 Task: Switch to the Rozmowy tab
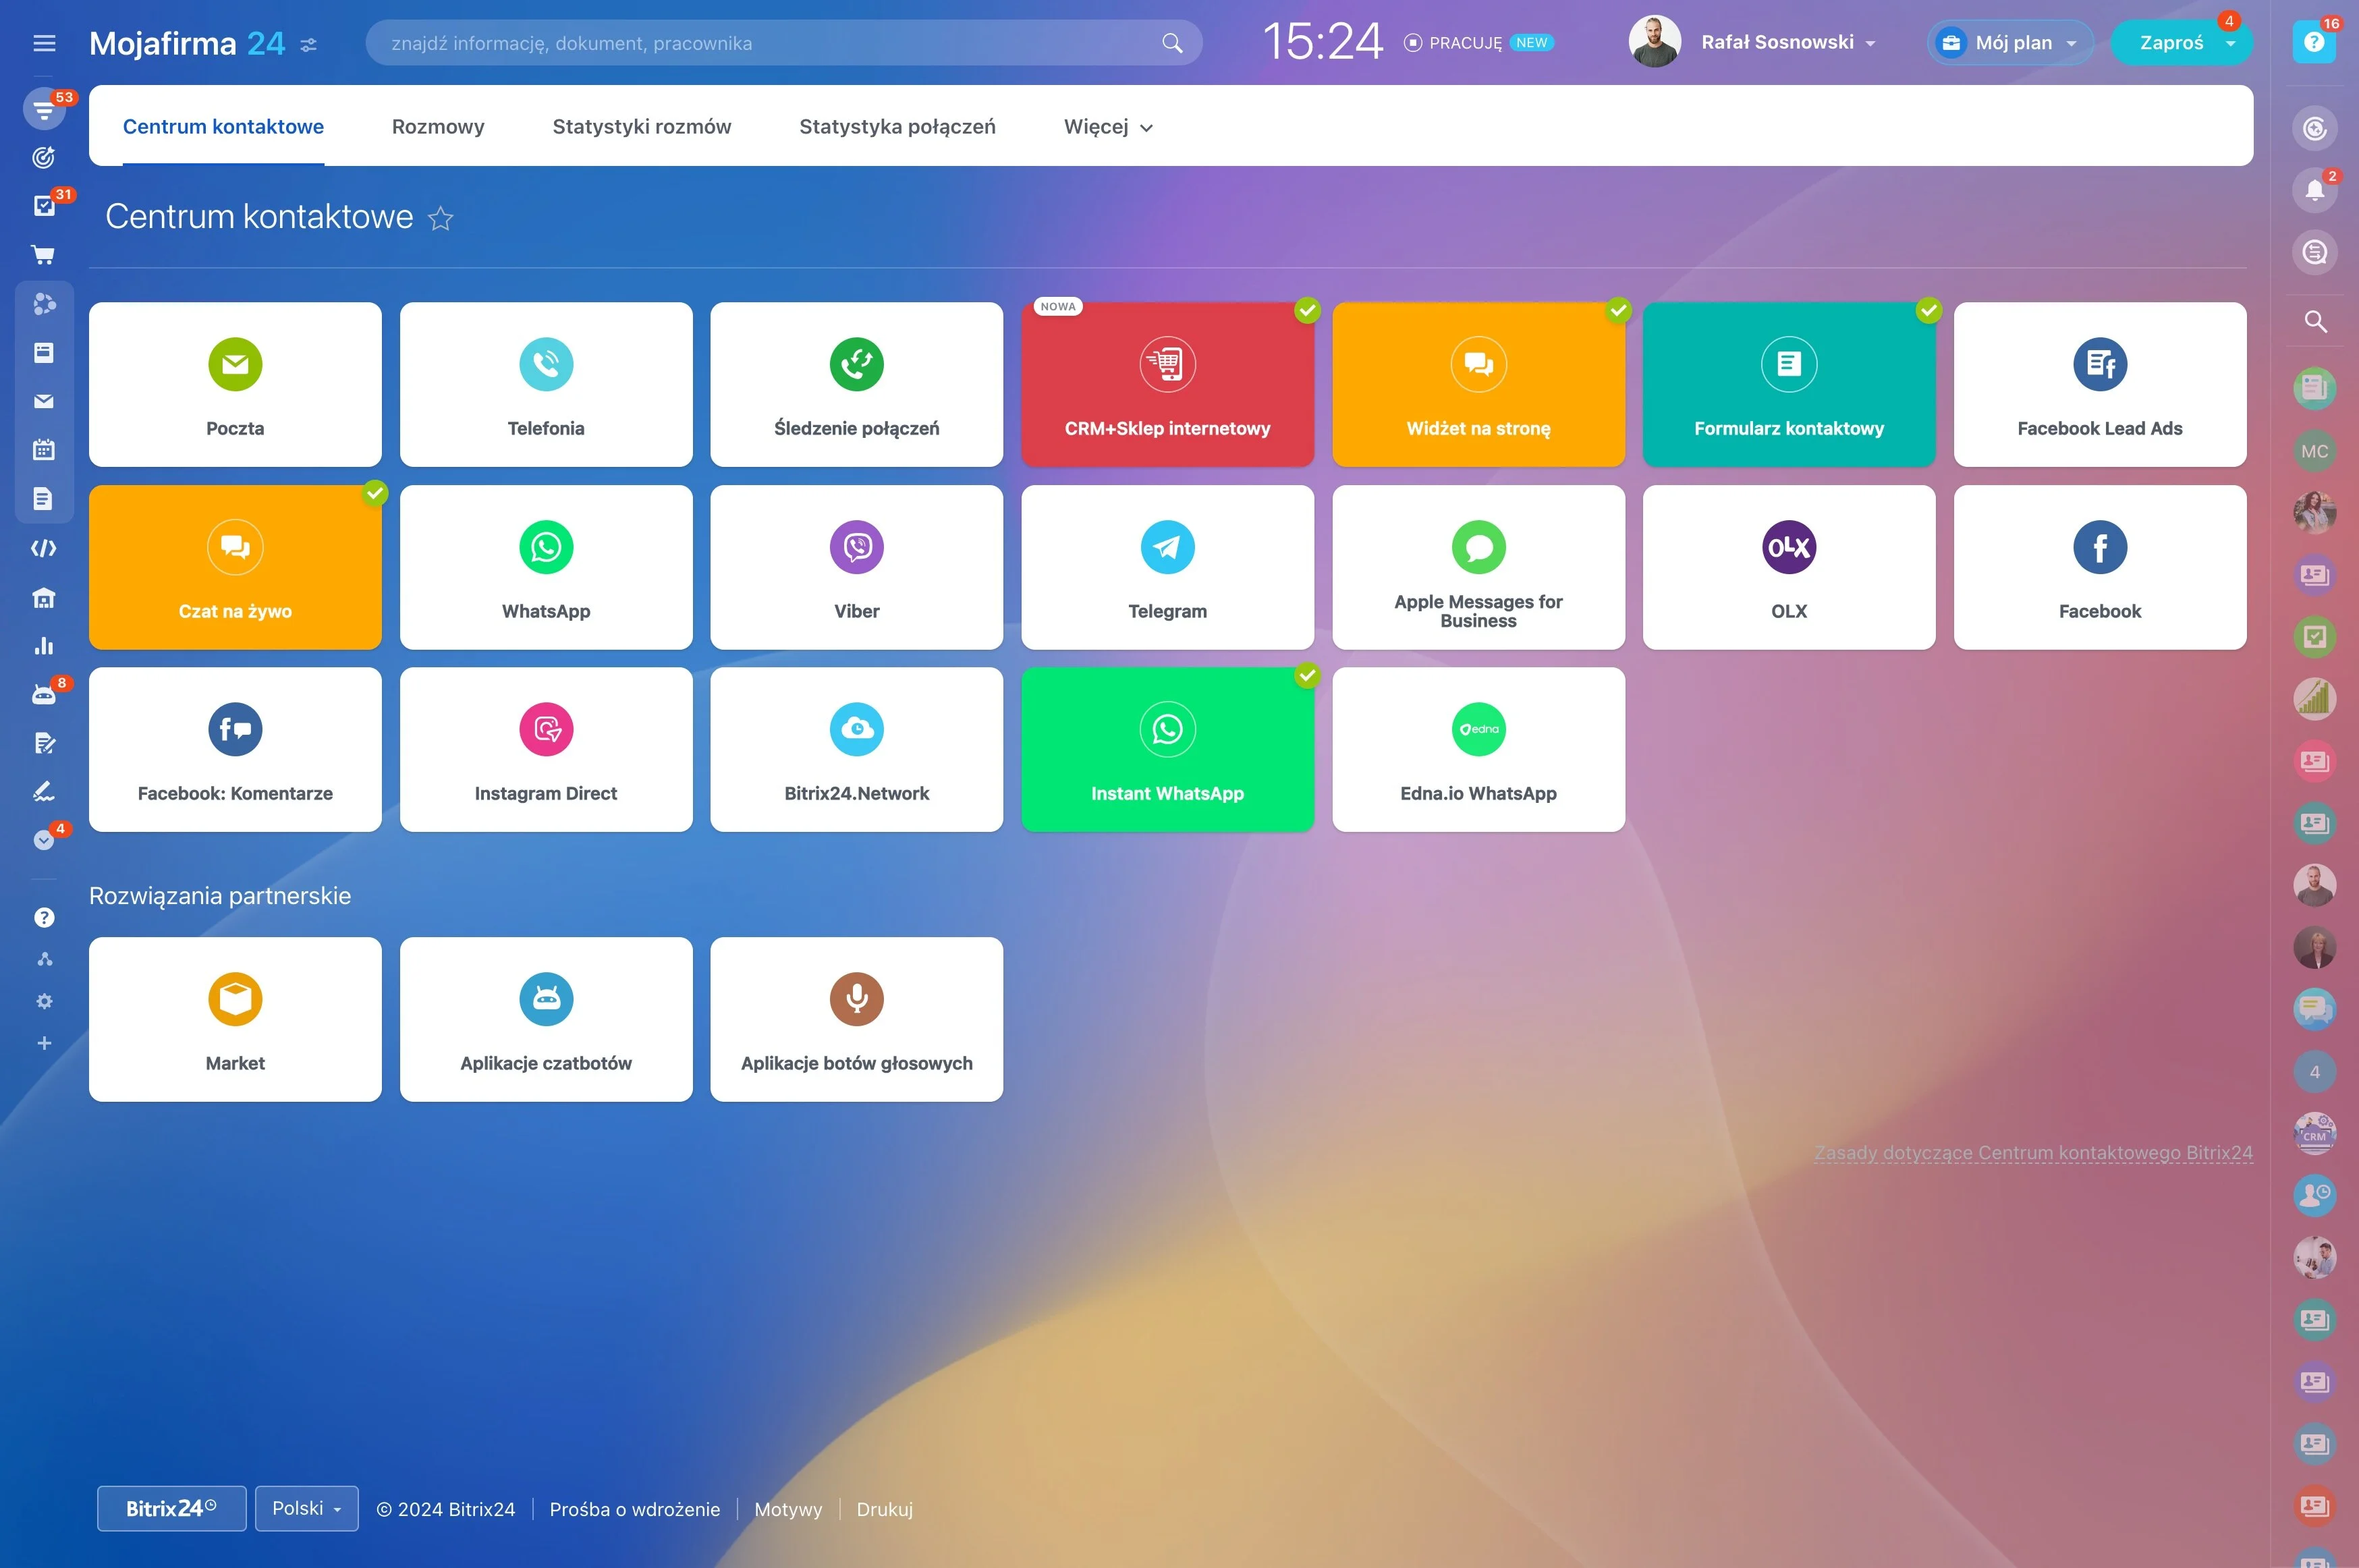pyautogui.click(x=438, y=127)
